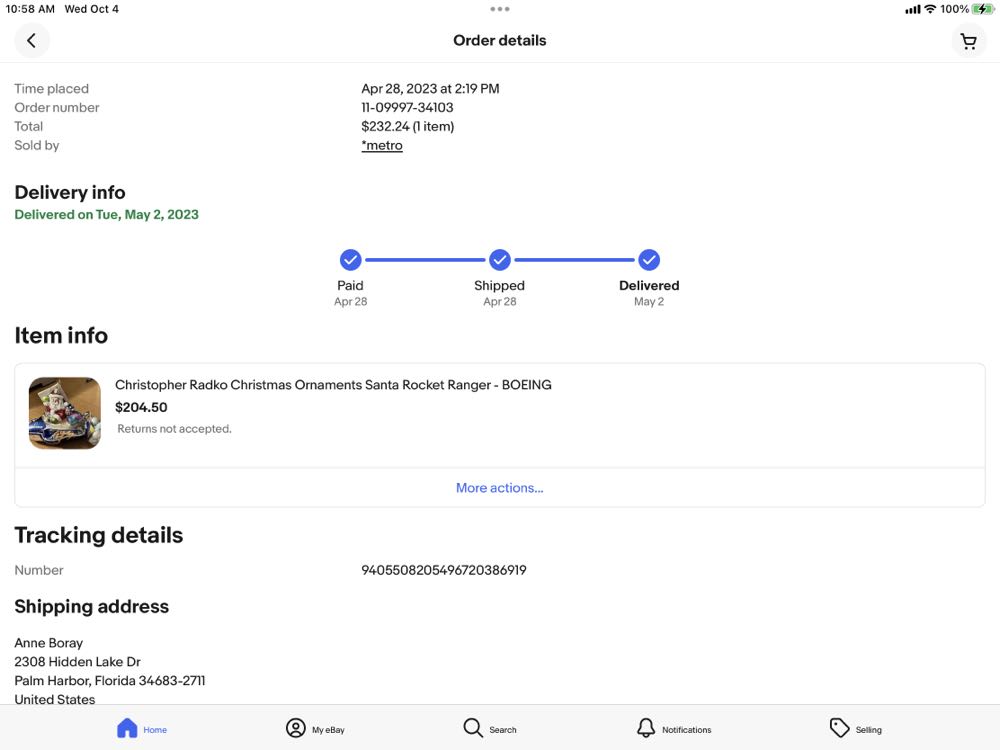1000x750 pixels.
Task: Tap the Delivered checkmark step
Action: click(649, 260)
